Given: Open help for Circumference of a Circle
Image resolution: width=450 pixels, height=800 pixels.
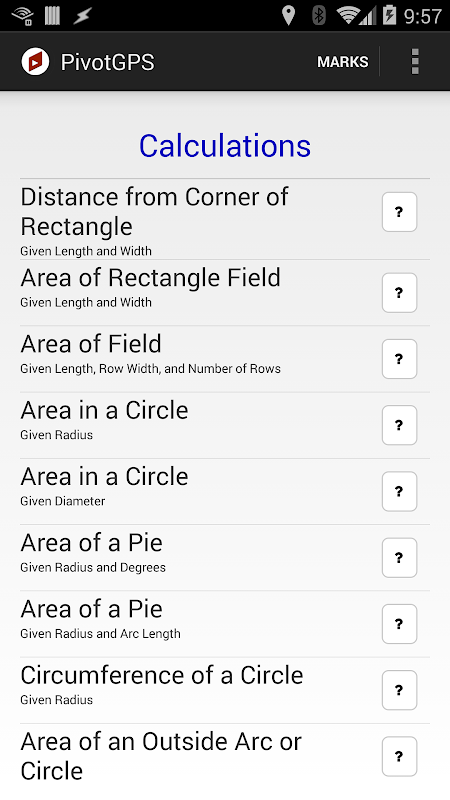Looking at the screenshot, I should tap(399, 690).
